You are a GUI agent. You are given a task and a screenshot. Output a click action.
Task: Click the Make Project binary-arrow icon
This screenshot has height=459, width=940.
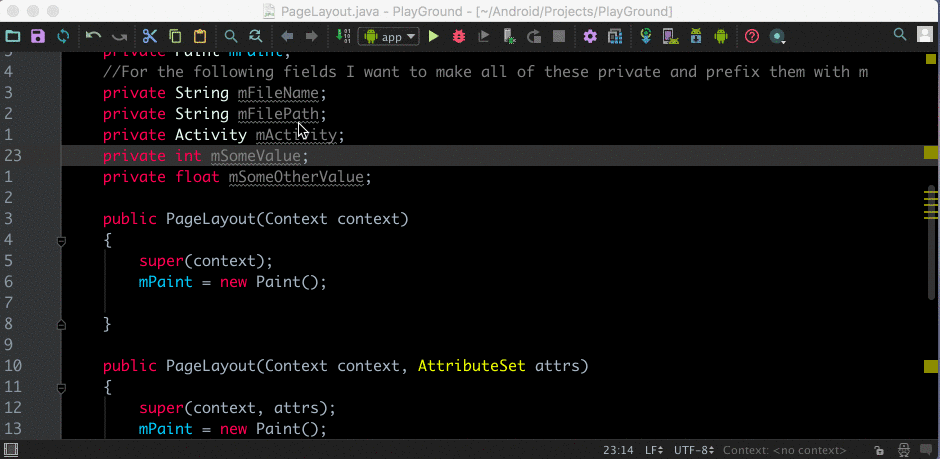click(x=342, y=37)
